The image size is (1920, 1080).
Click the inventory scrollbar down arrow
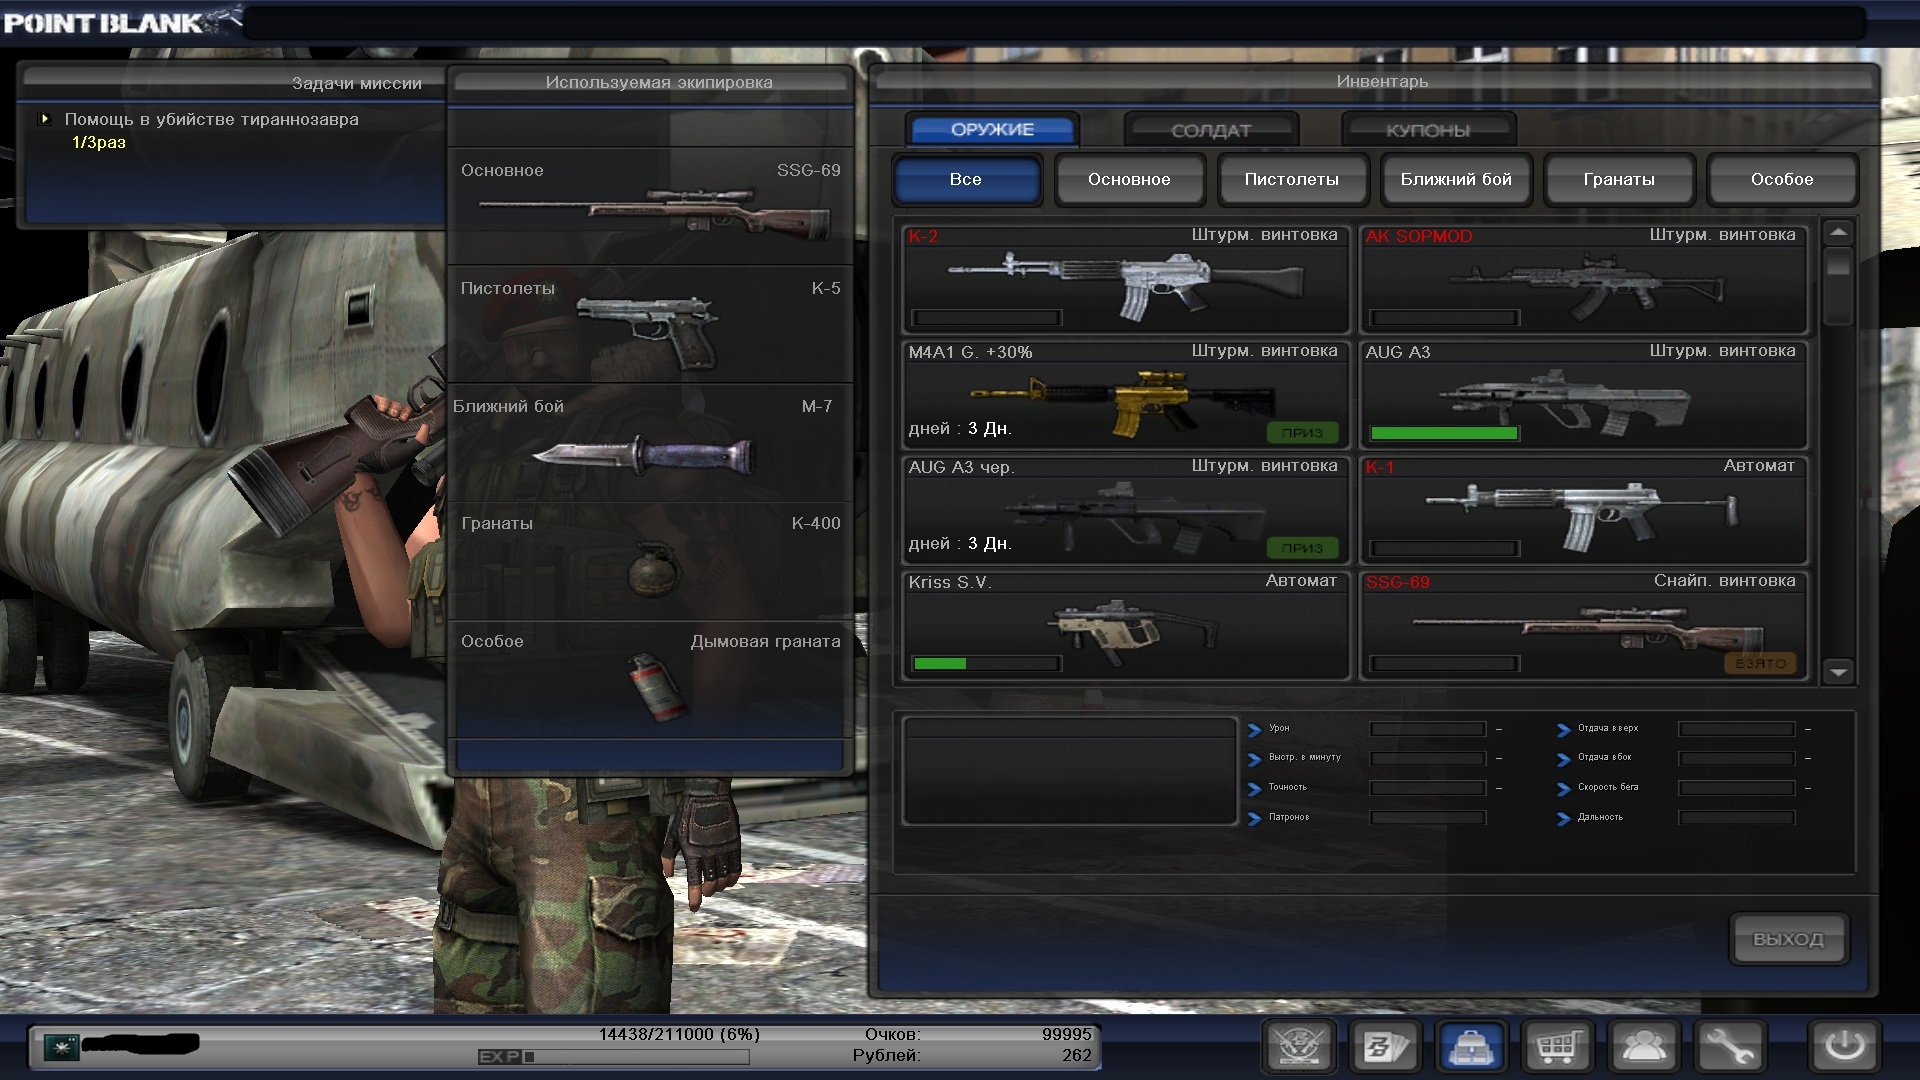point(1838,672)
